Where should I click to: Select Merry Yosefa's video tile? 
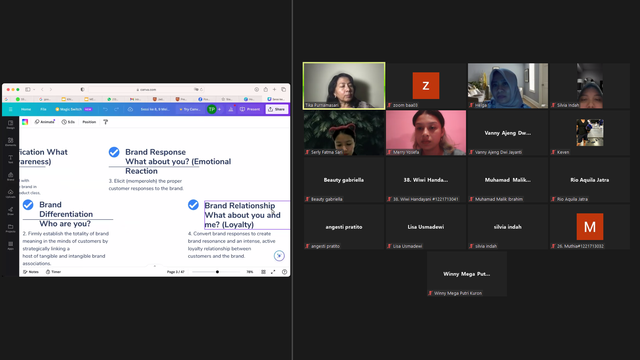426,133
